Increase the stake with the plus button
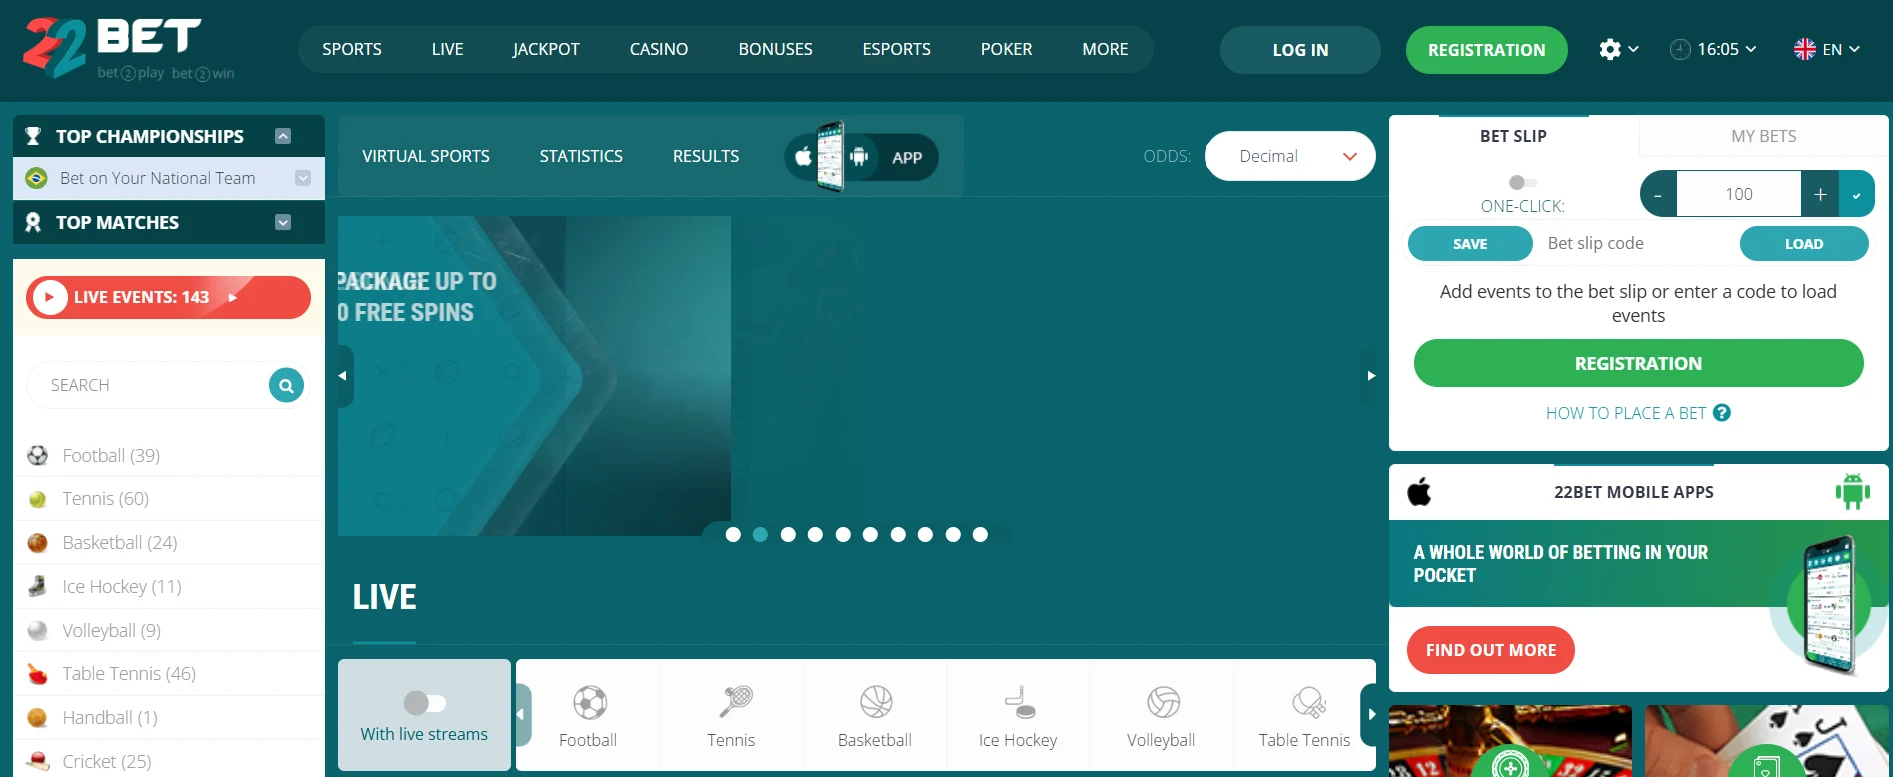Image resolution: width=1893 pixels, height=777 pixels. (1820, 194)
